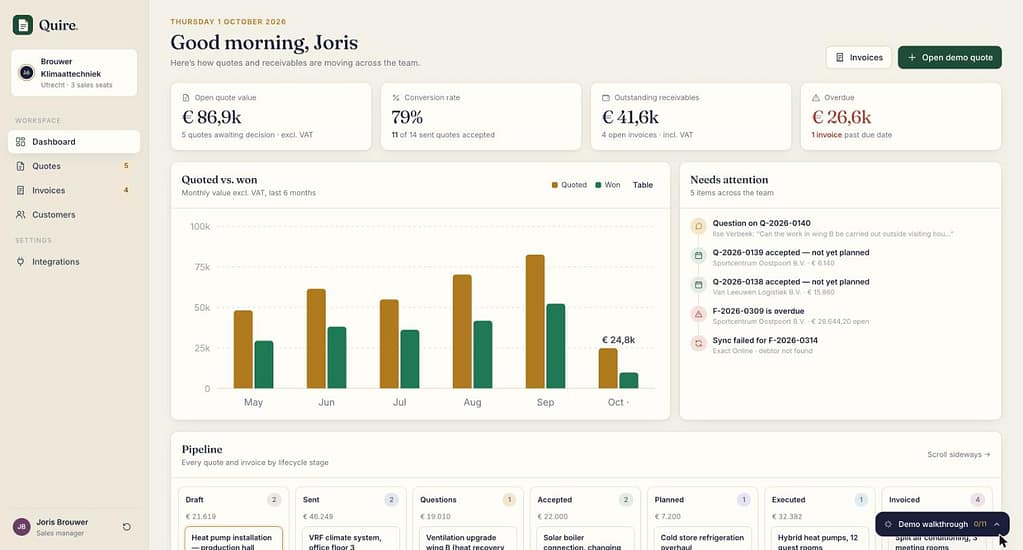Screen dimensions: 1023x550
Task: Click the sync failed icon for F-2026-0314
Action: [698, 343]
